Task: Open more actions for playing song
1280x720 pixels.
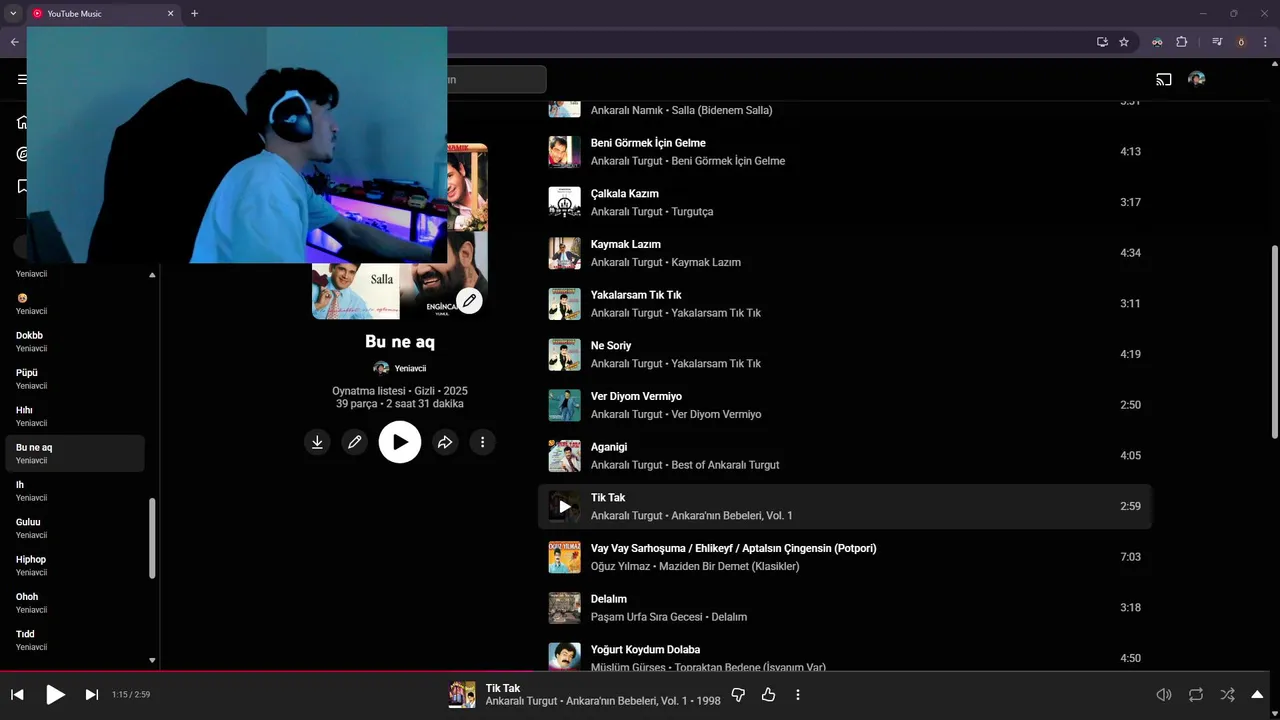Action: coord(797,694)
